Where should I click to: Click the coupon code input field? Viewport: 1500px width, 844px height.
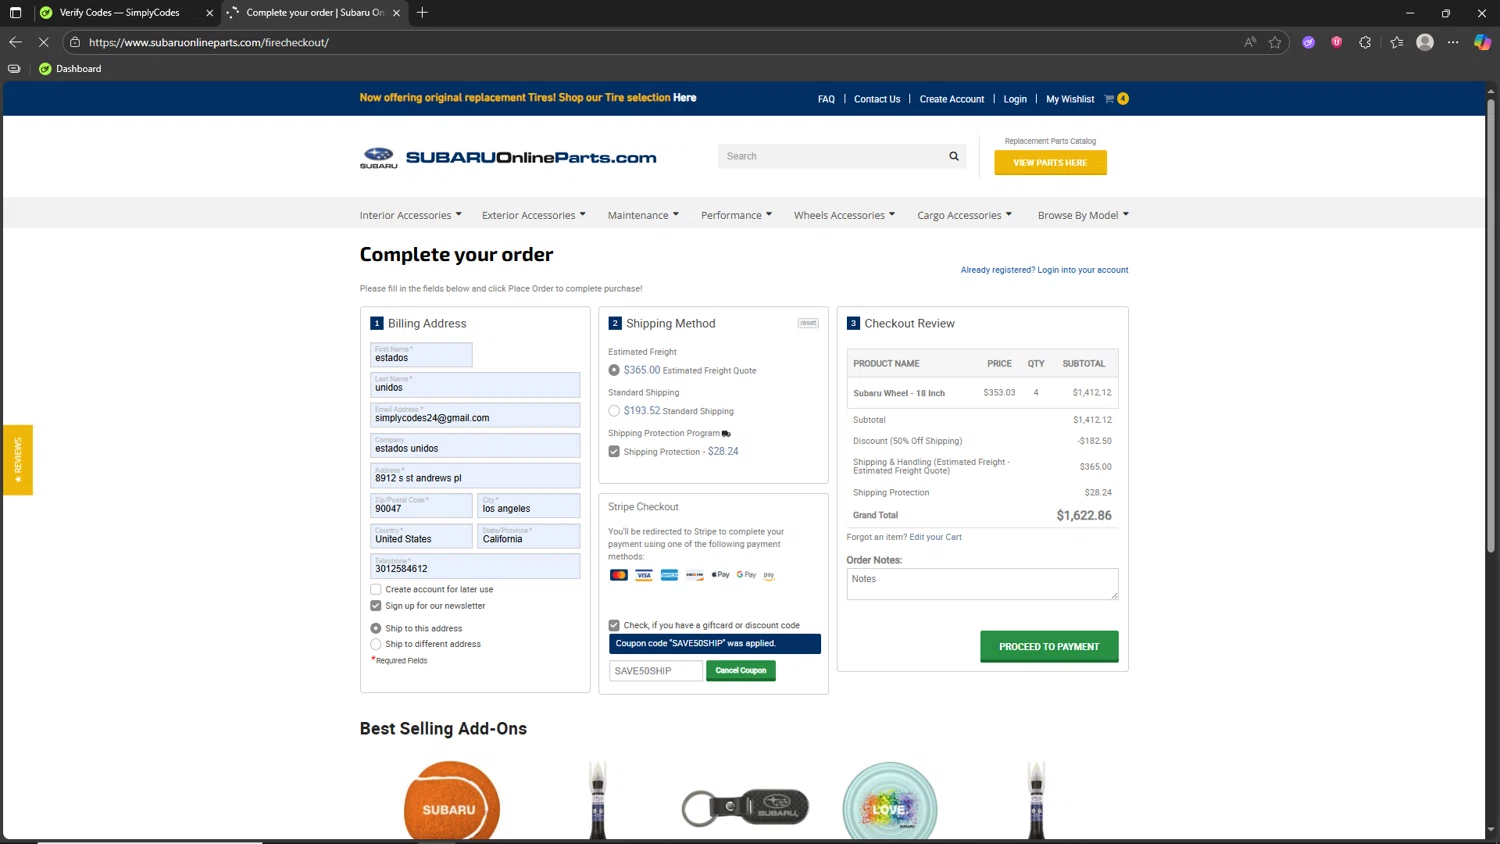[x=656, y=671]
